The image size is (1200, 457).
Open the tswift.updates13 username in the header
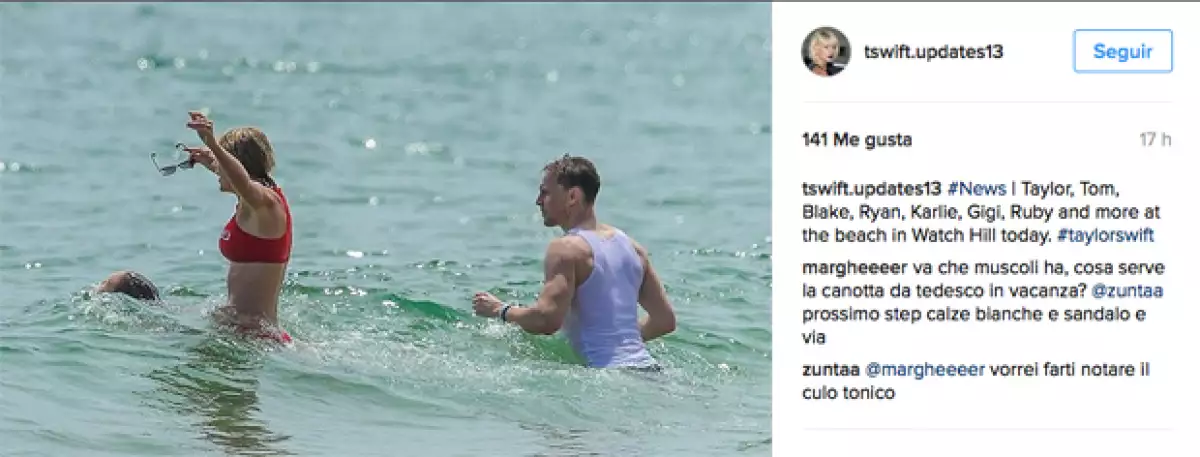(x=934, y=52)
